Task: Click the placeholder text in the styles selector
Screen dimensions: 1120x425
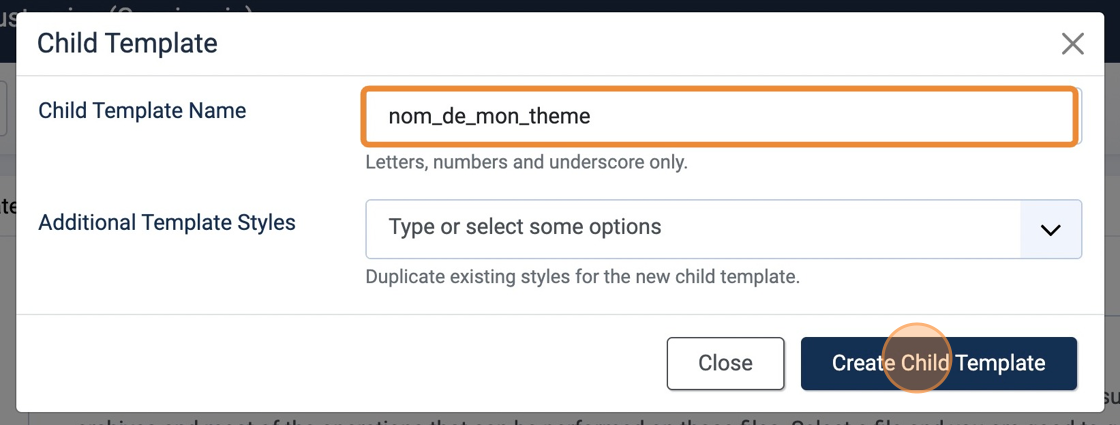Action: pos(525,228)
